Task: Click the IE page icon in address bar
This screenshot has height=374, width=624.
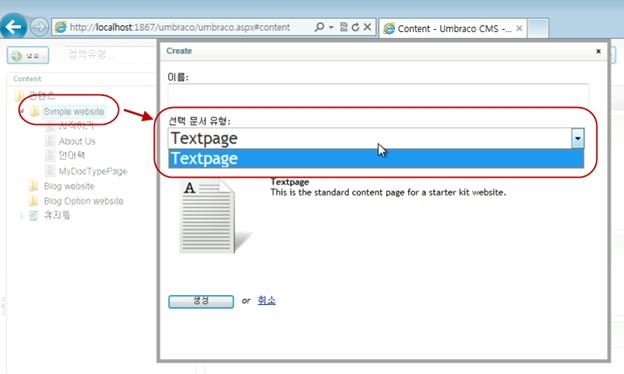Action: click(61, 27)
